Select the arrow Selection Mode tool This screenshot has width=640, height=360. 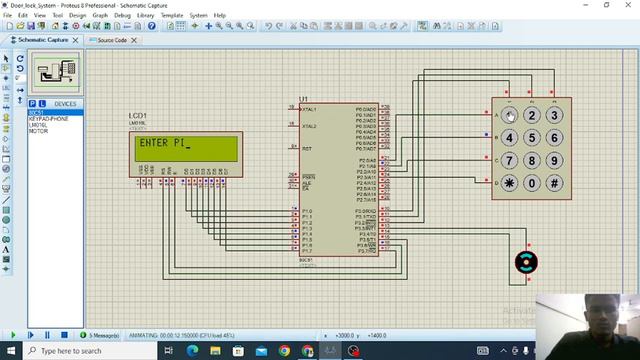pyautogui.click(x=6, y=59)
